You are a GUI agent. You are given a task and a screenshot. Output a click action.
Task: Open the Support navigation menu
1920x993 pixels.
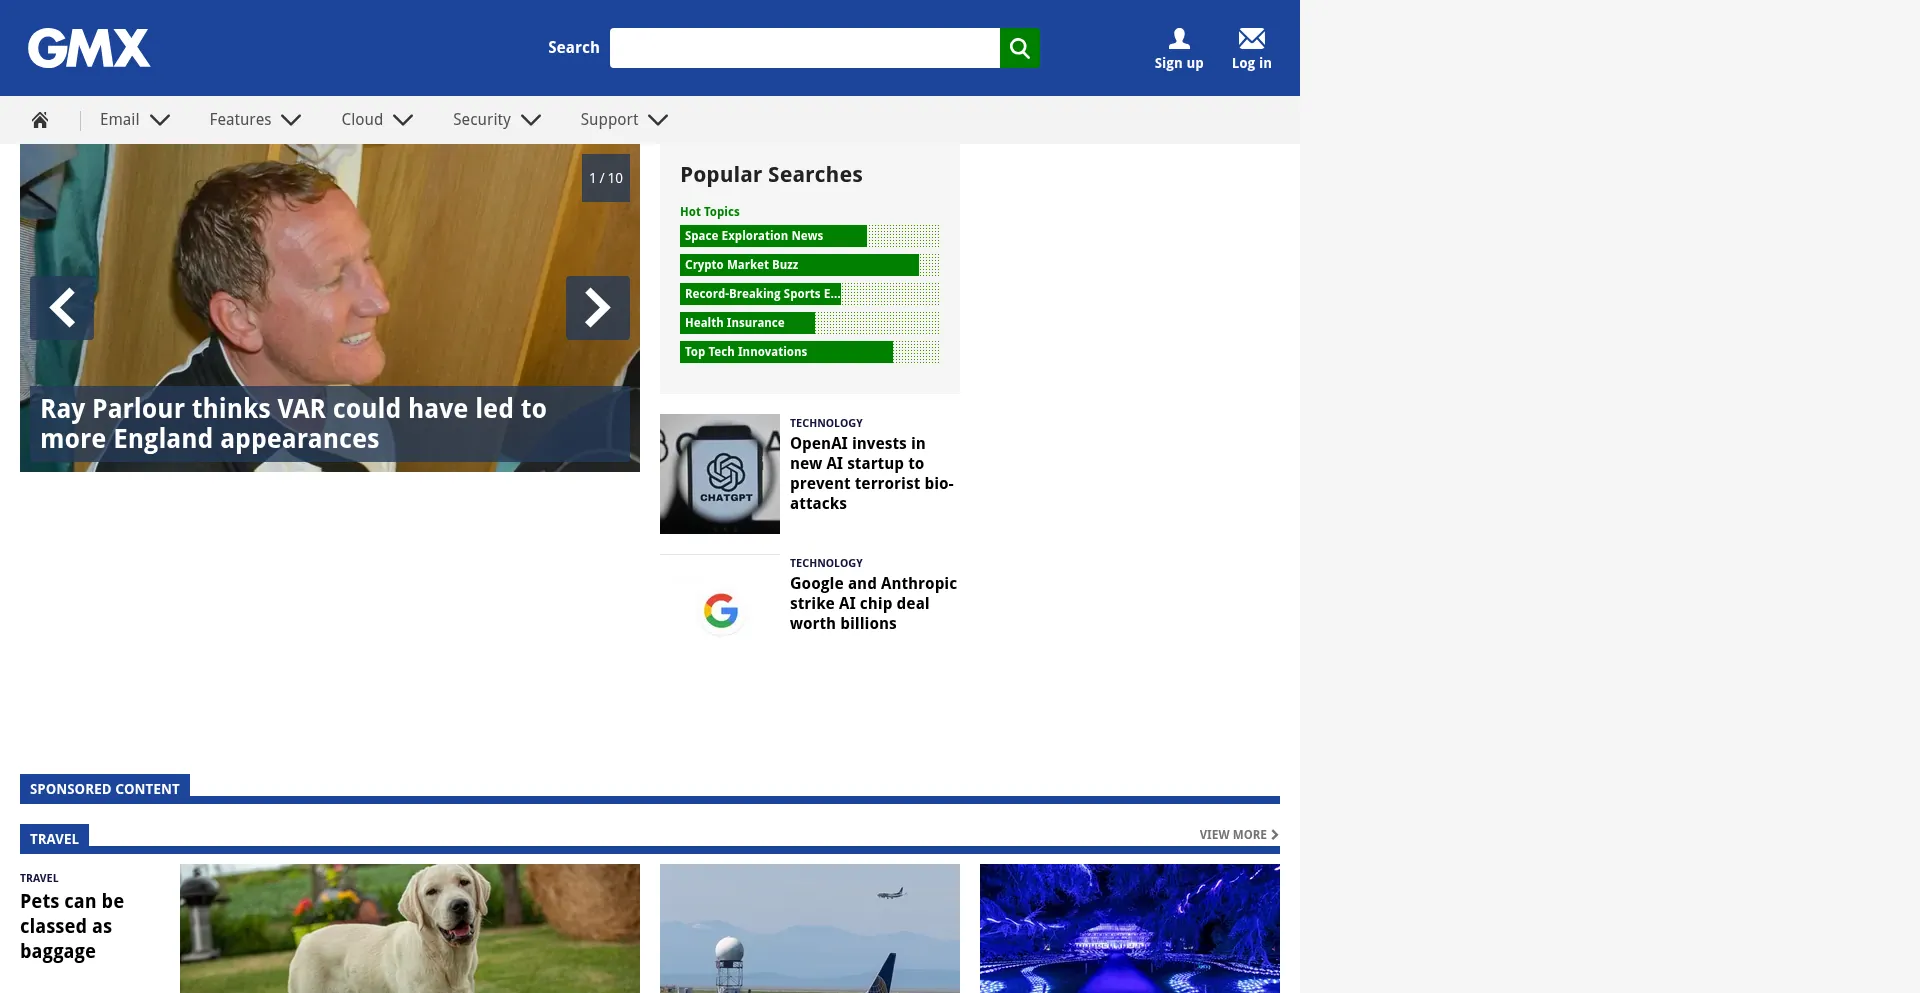point(624,120)
